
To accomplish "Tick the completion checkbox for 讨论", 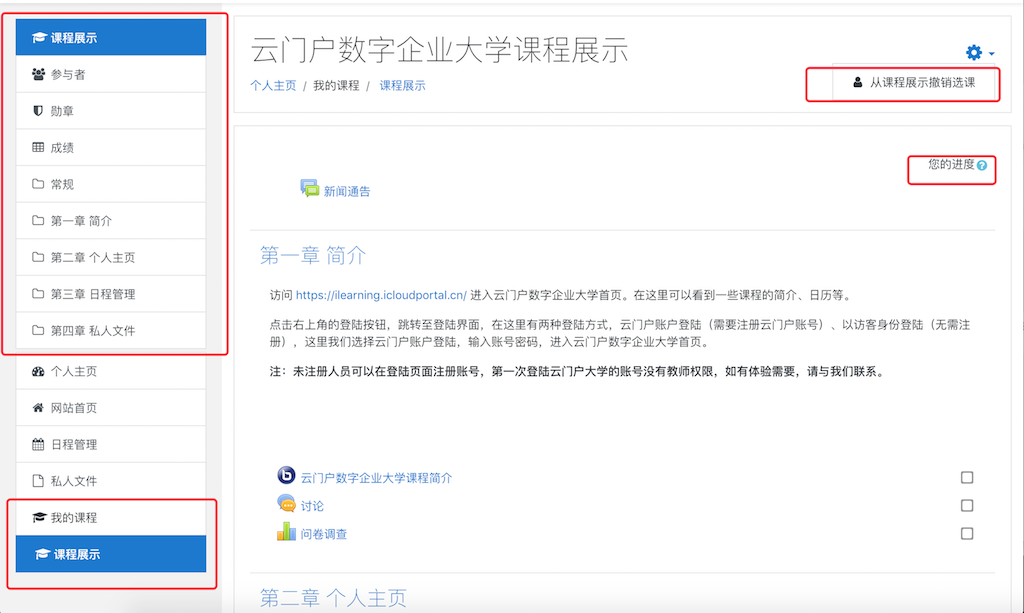I will 967,506.
